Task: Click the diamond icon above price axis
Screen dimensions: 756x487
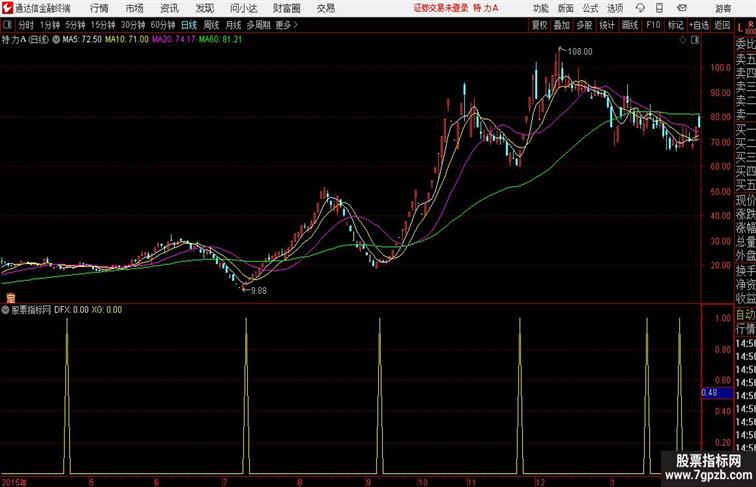Action: tap(683, 40)
